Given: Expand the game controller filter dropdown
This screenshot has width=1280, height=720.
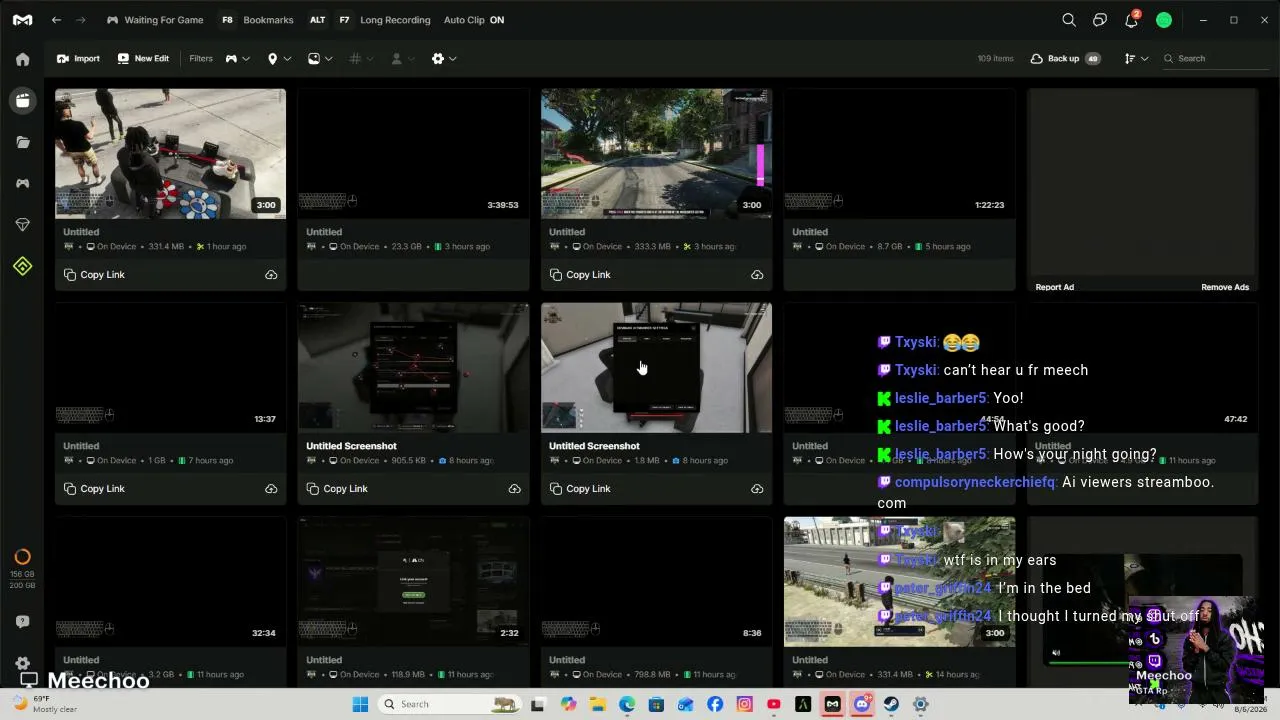Looking at the screenshot, I should point(237,59).
